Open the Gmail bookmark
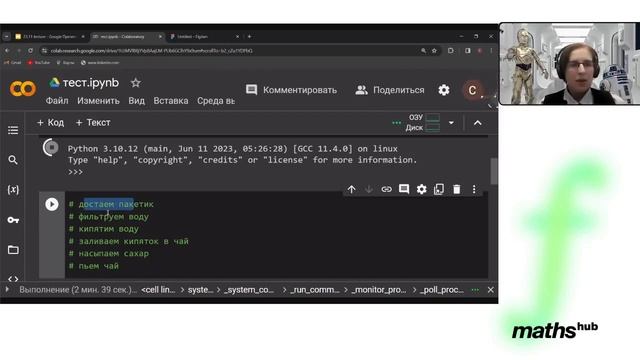The width and height of the screenshot is (640, 360). (13, 62)
